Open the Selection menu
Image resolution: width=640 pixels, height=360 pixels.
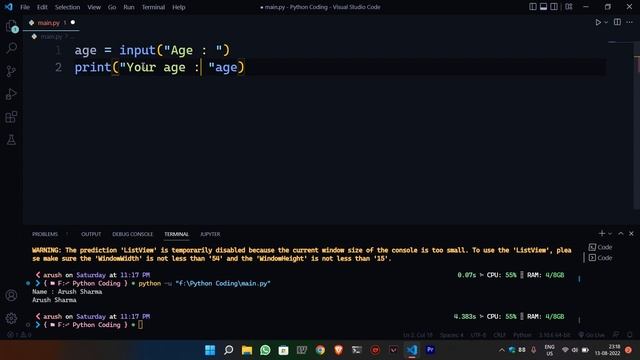[x=67, y=7]
